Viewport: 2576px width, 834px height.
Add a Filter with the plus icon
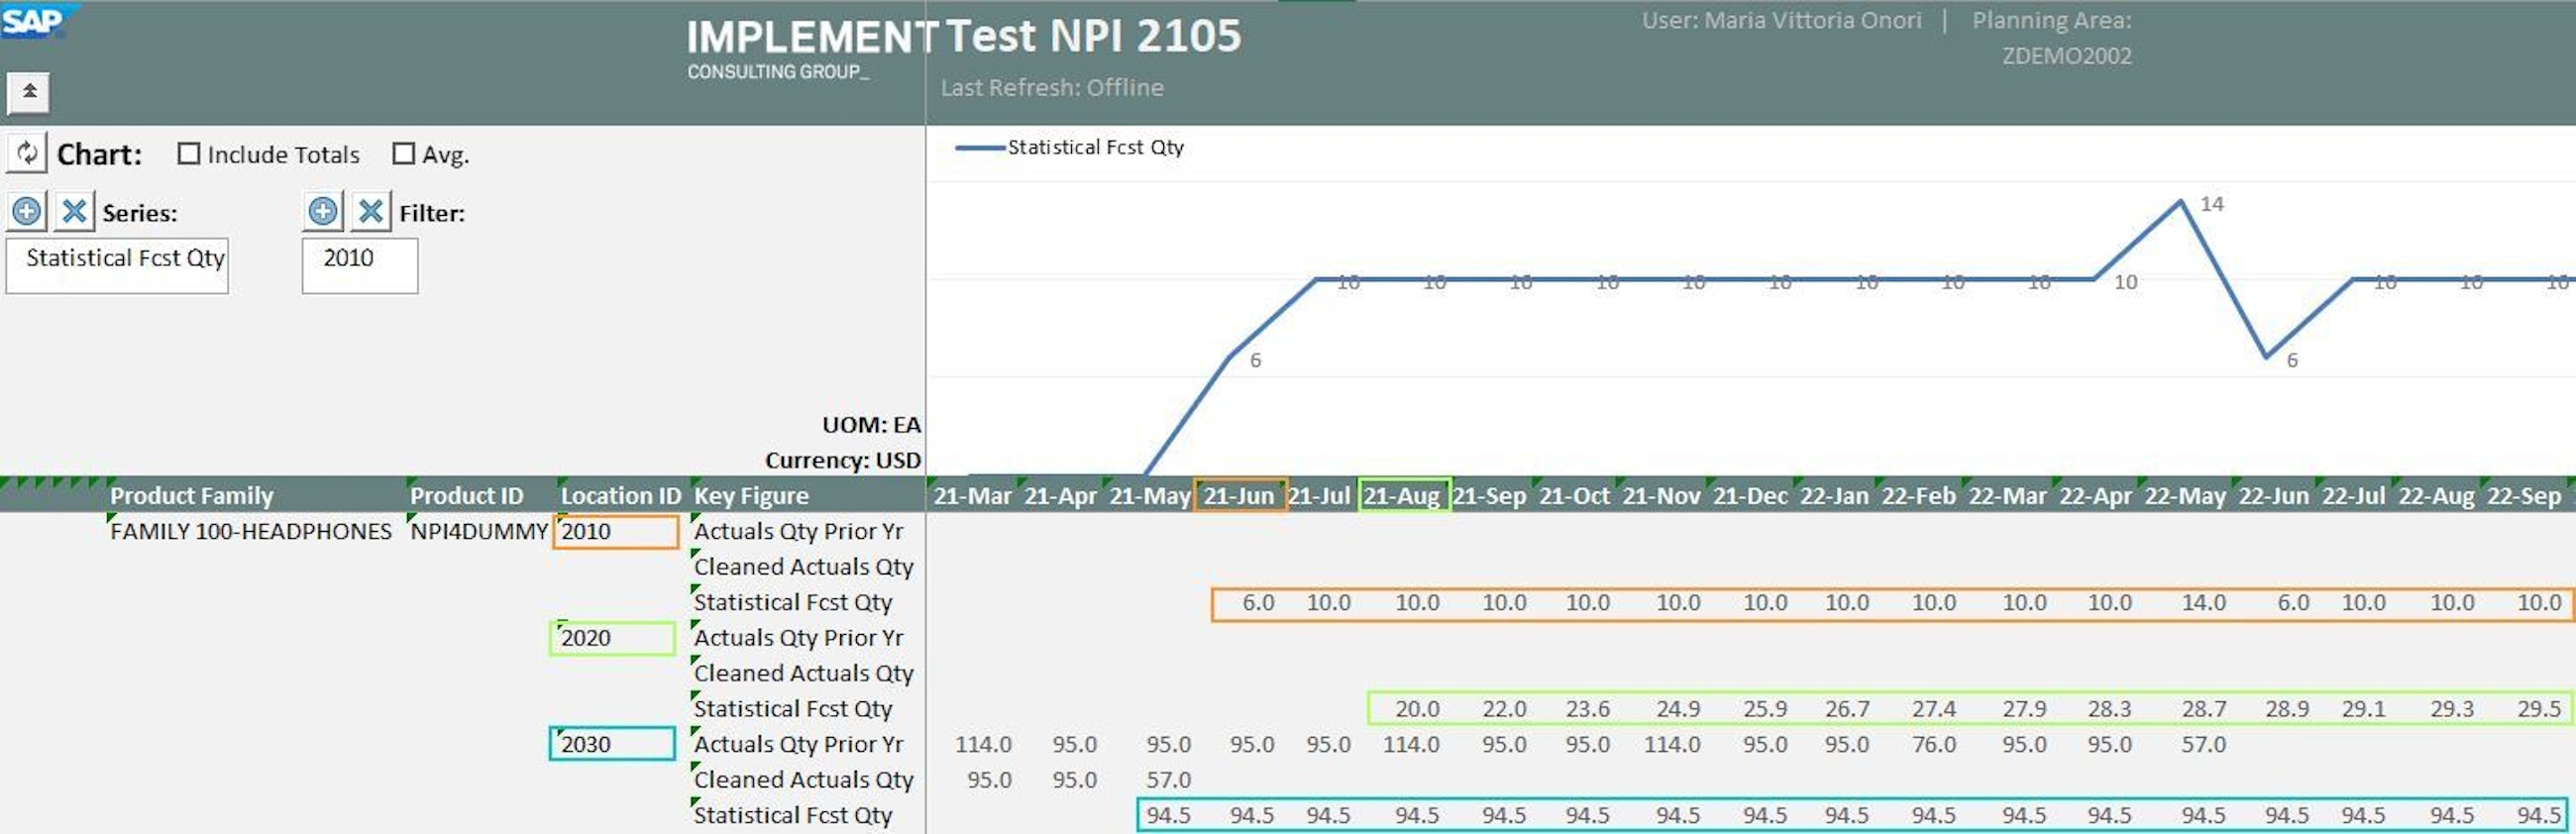coord(322,211)
